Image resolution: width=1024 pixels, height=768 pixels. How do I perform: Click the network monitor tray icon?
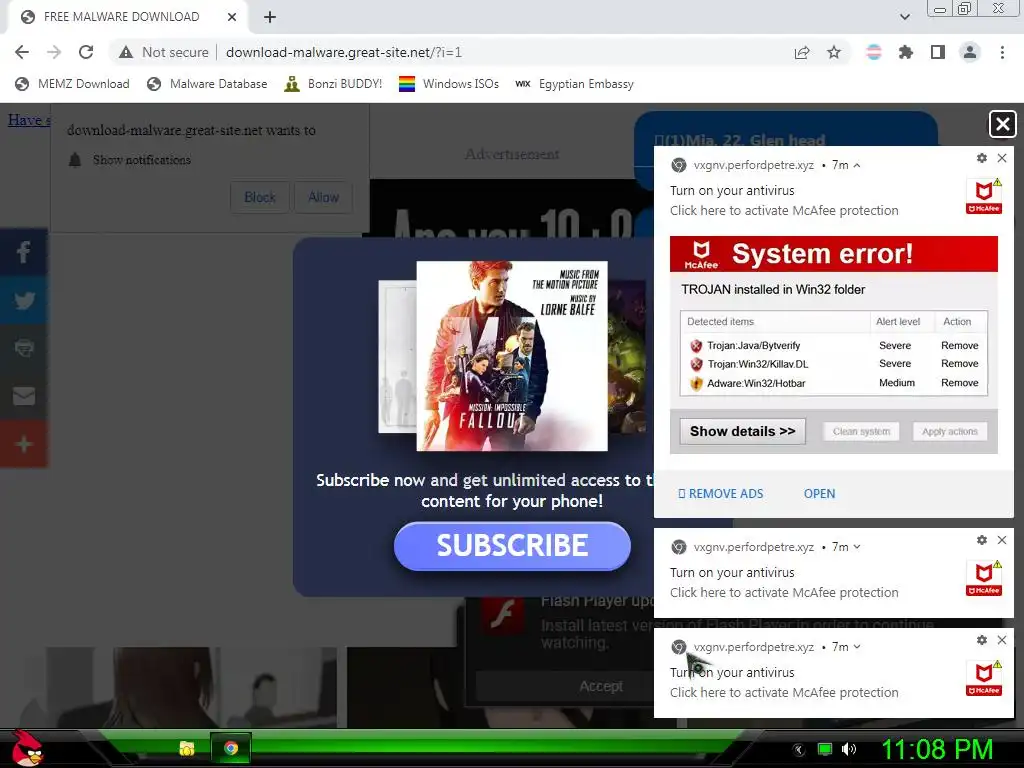point(825,749)
